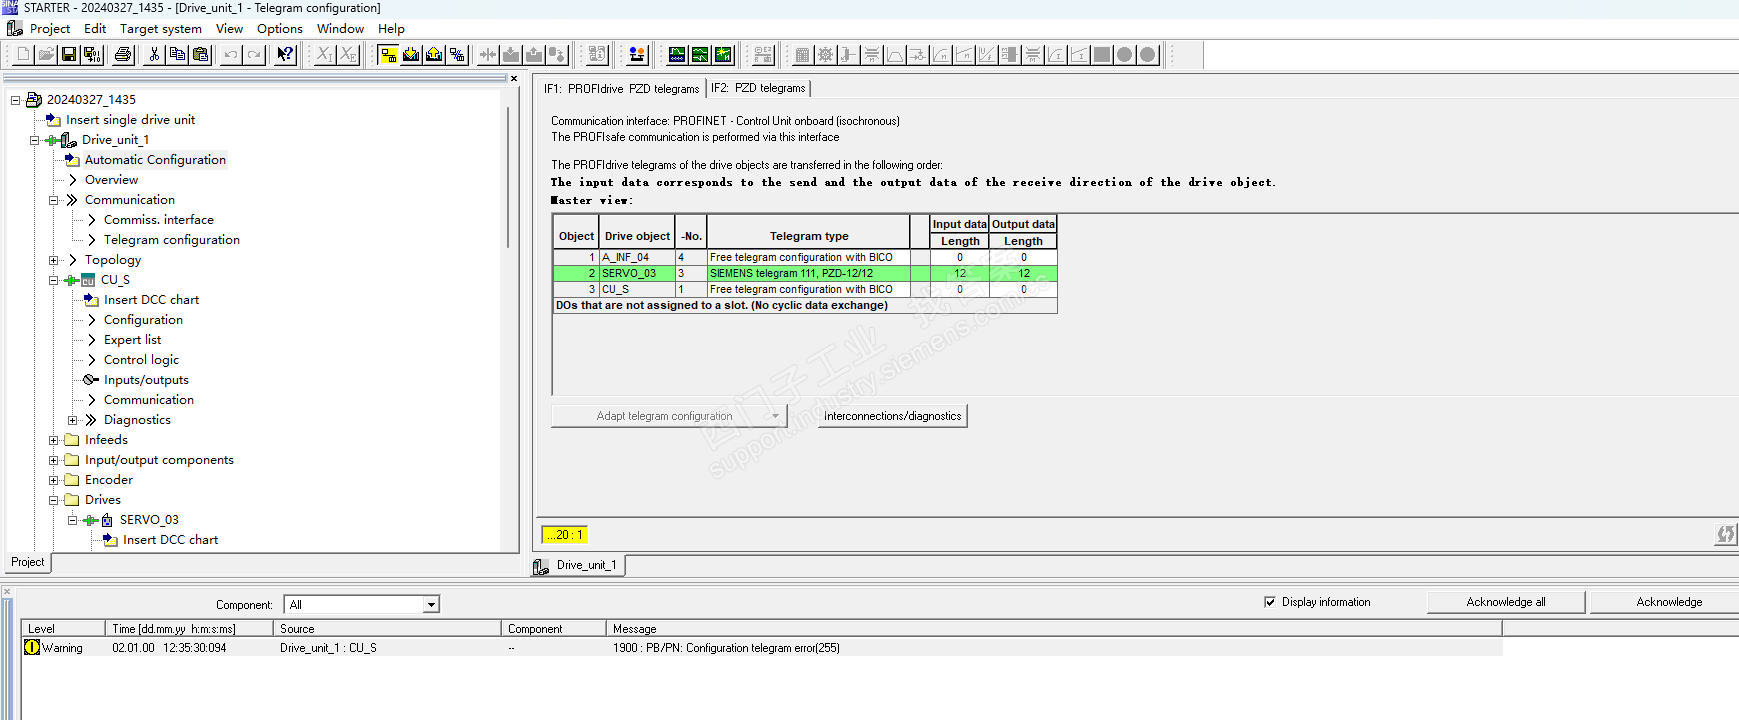Click the context Help pointer icon
This screenshot has height=720, width=1739.
(x=285, y=54)
